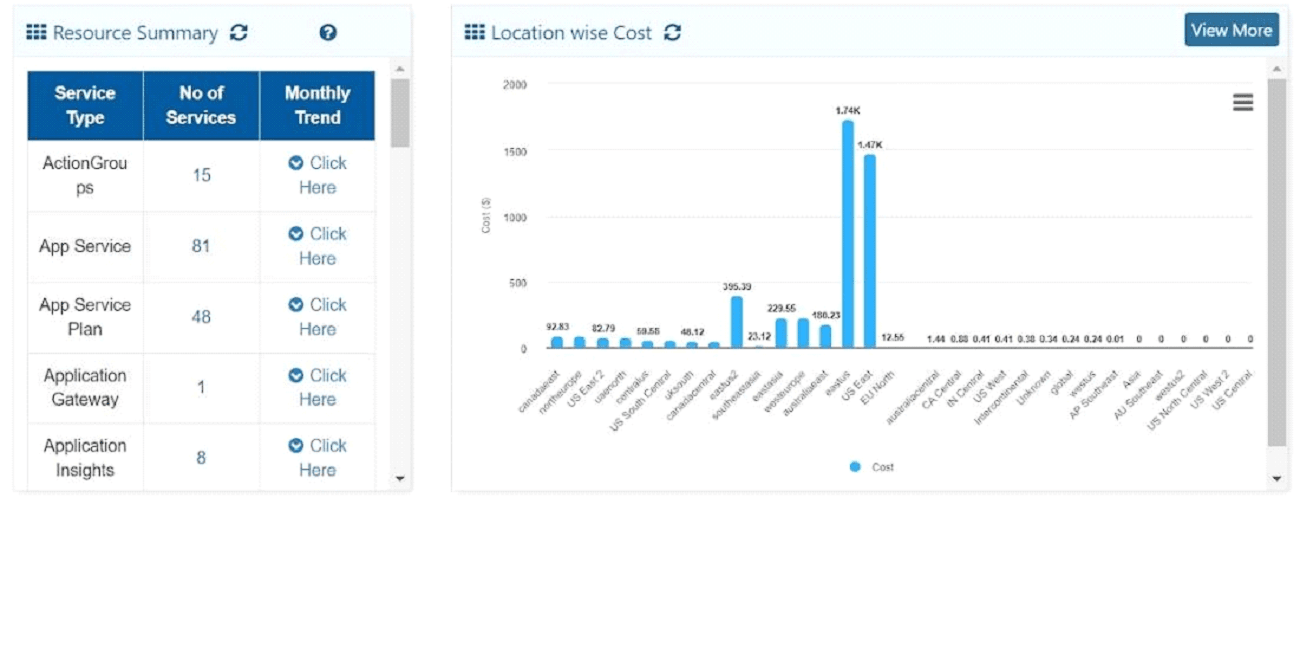Open the 81 App Service count link
Screen dimensions: 1300x648
coord(201,246)
